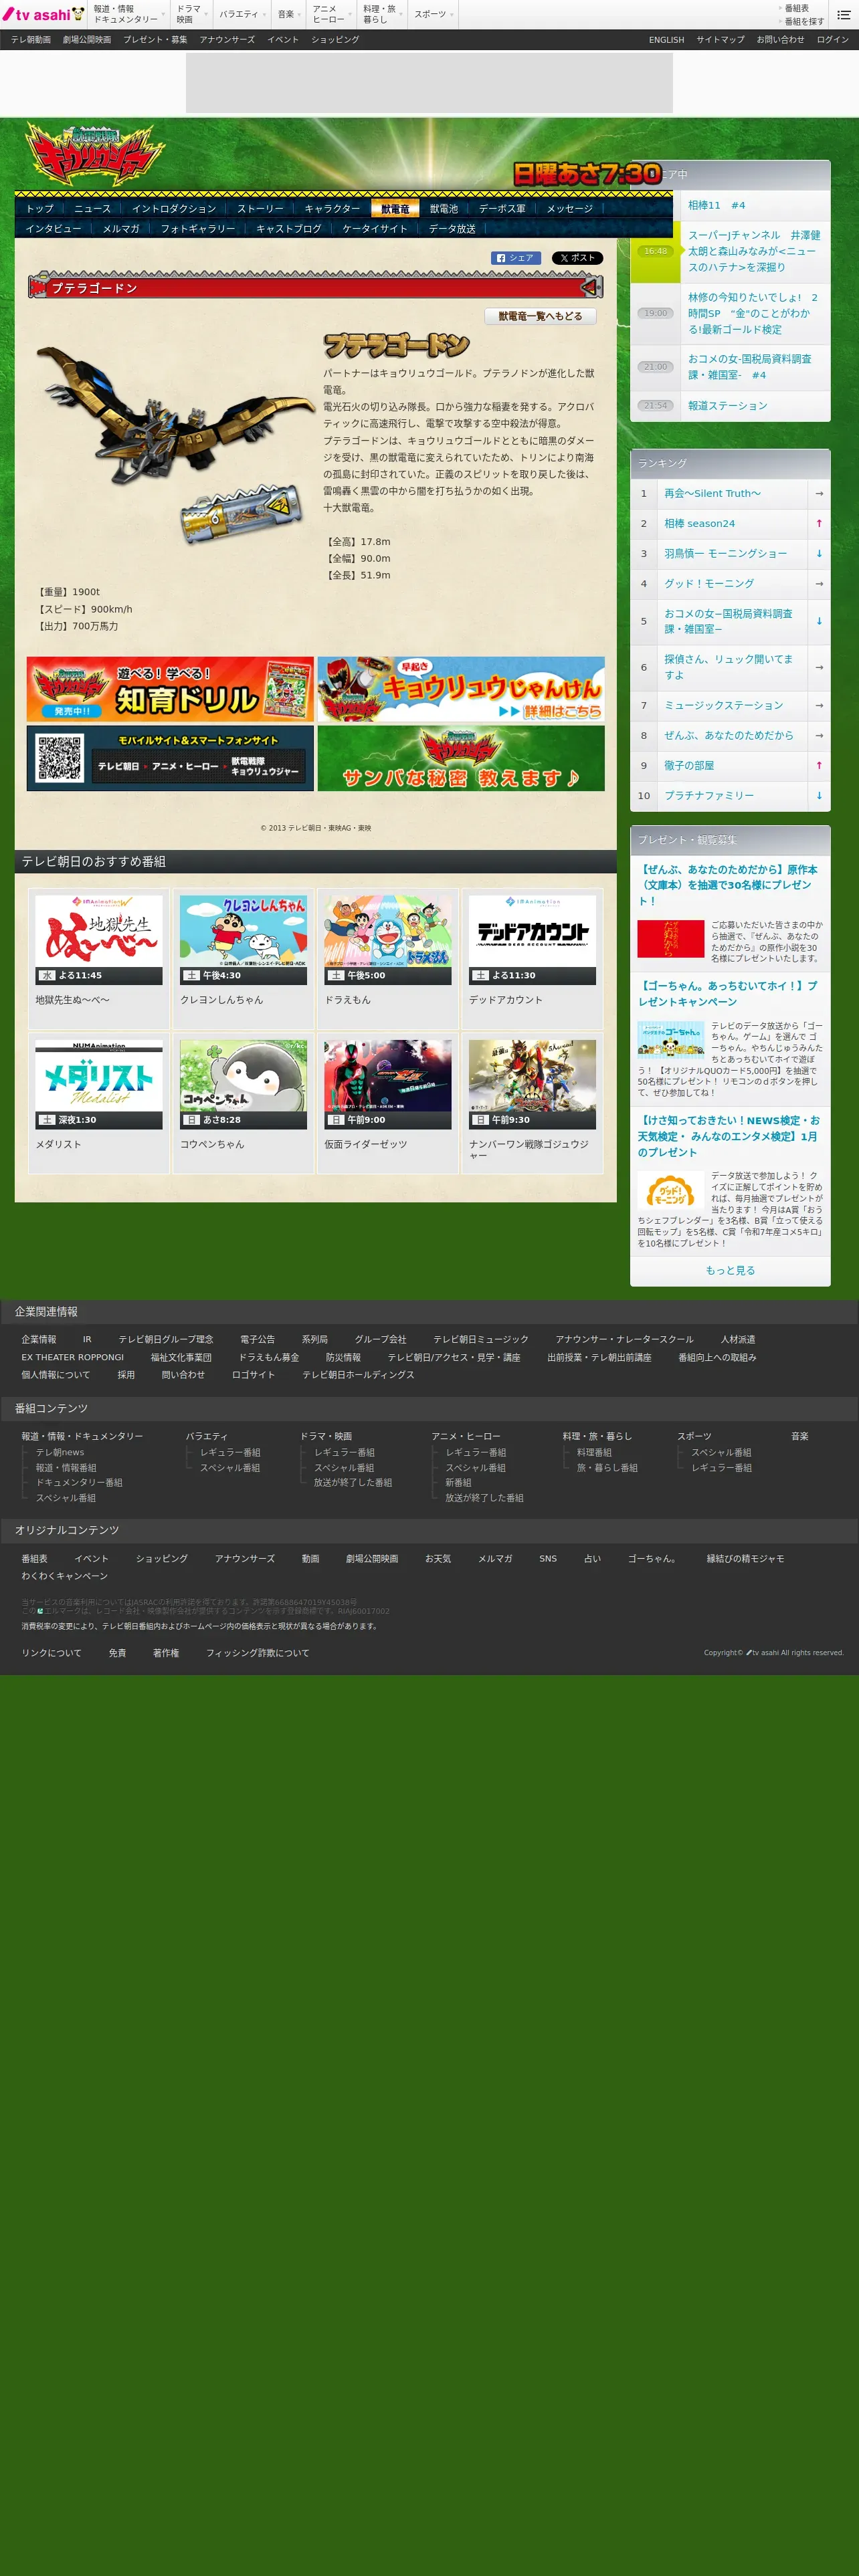Expand アニメ ヒーロー dropdown
Screen dimensions: 859x2576
332,14
